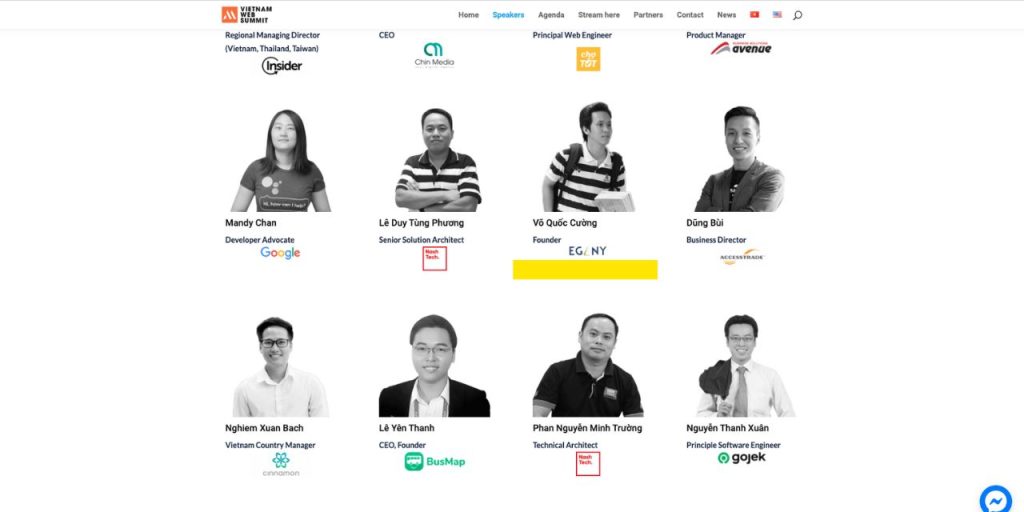The width and height of the screenshot is (1024, 512).
Task: Click the gojek logo under Nguyễn Thanh Xuân
Action: pos(741,458)
